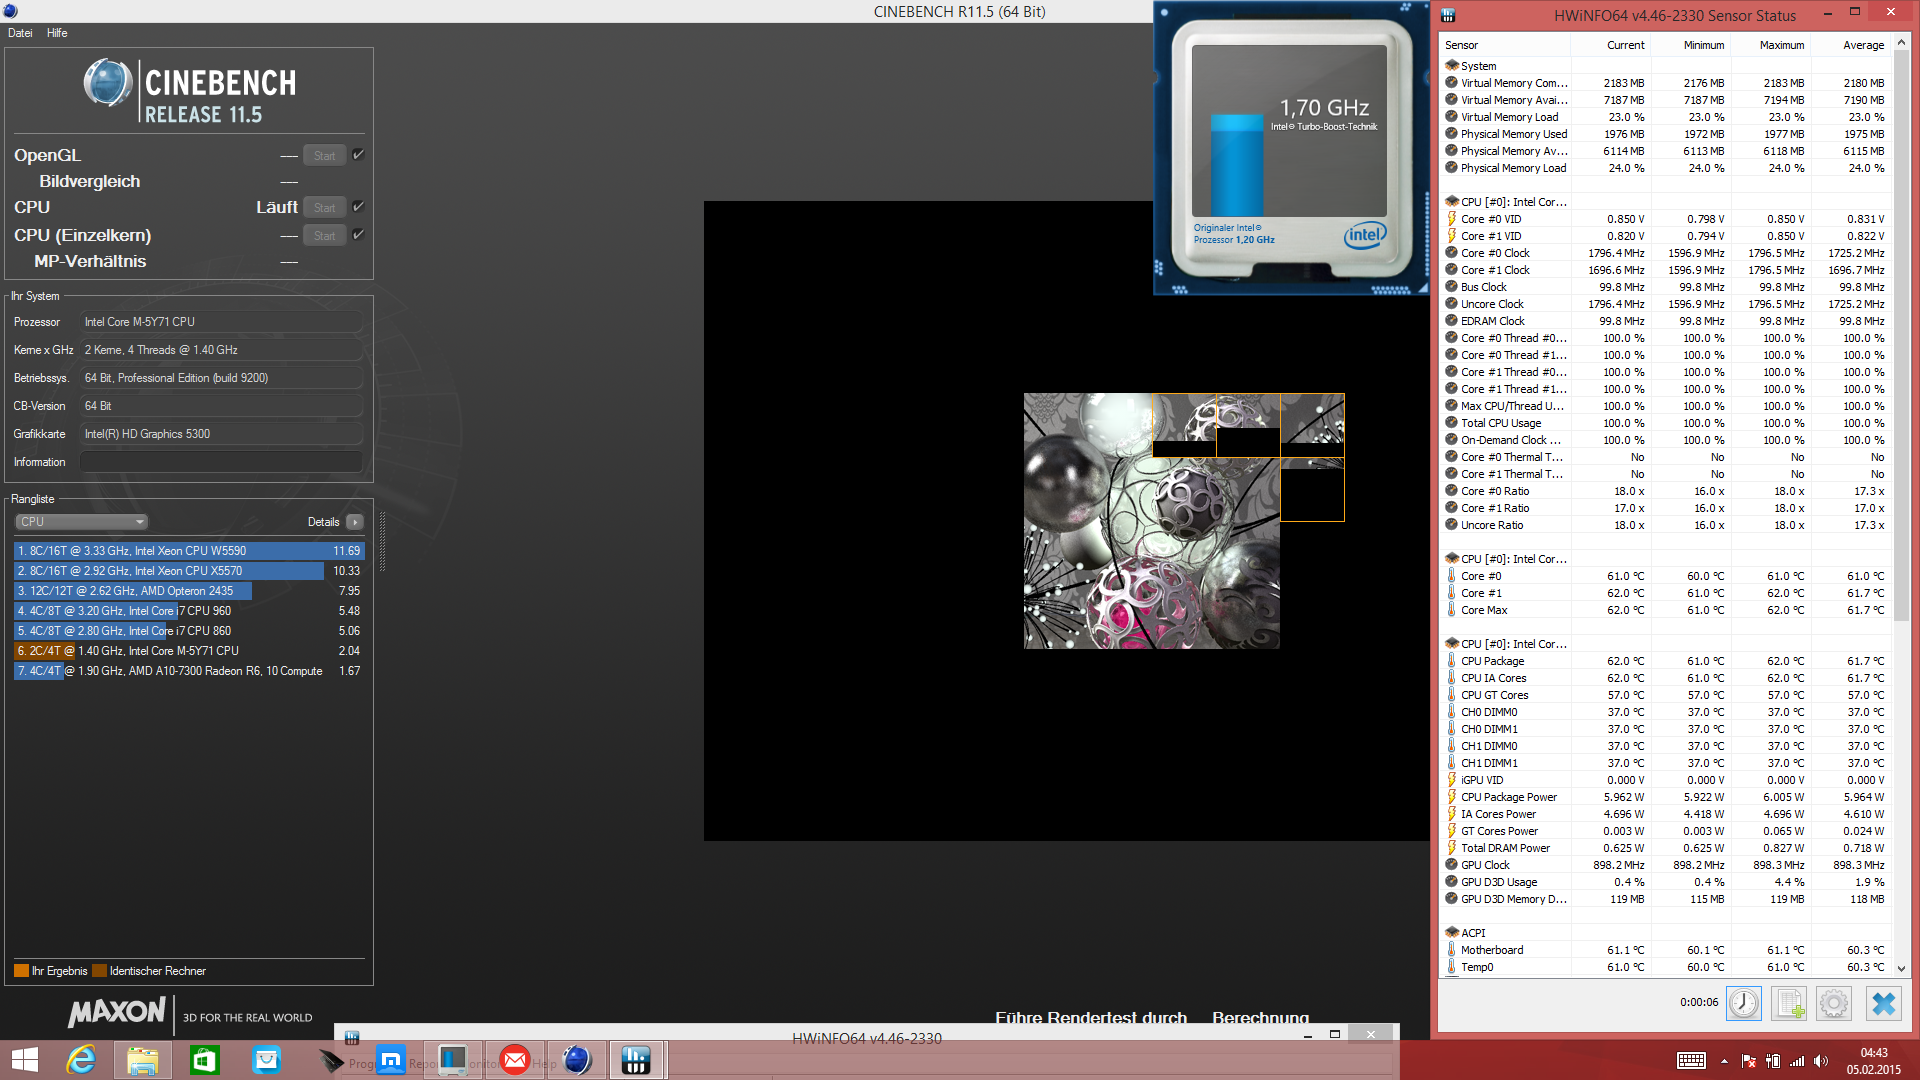Show hidden tray icons arrow
The image size is (1920, 1080).
click(1724, 1061)
